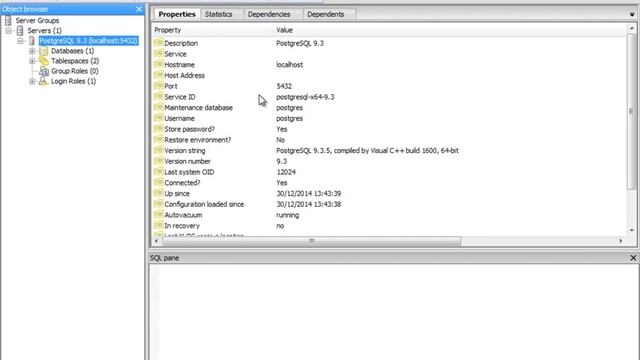Image resolution: width=640 pixels, height=360 pixels.
Task: Collapse the Servers (1) tree node
Action: pyautogui.click(x=8, y=31)
